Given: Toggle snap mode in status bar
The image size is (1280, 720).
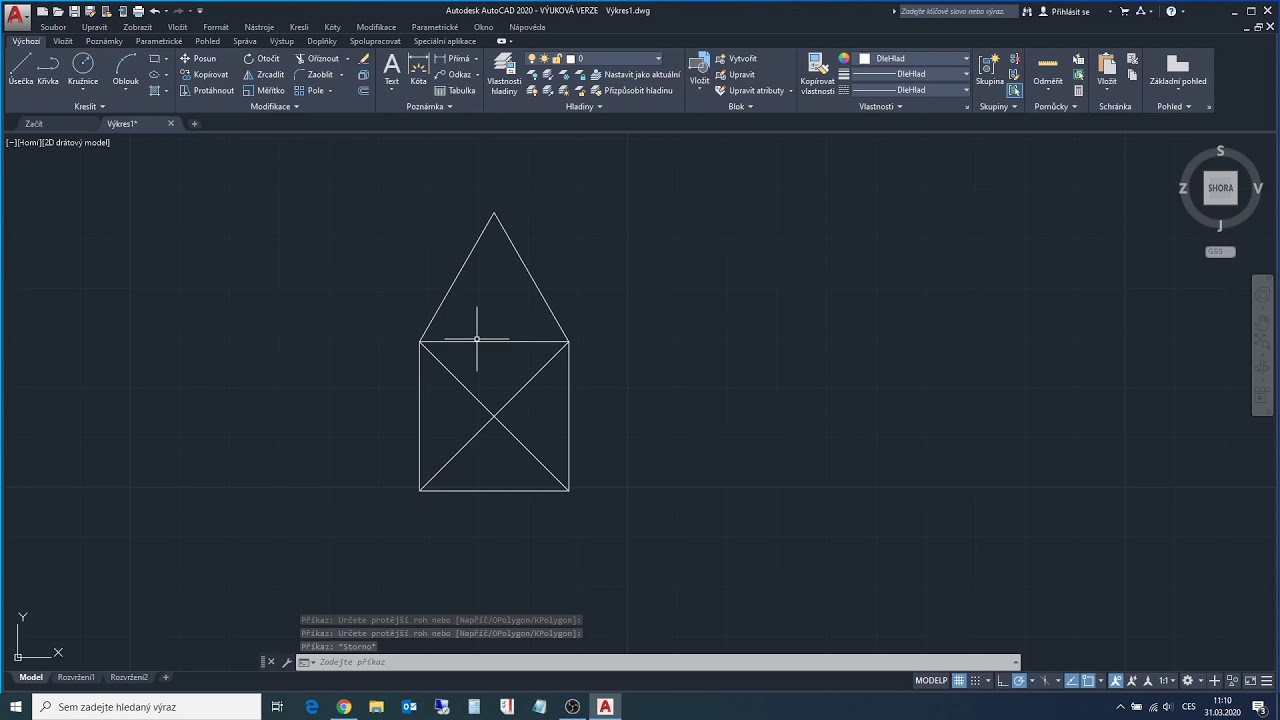Looking at the screenshot, I should click(x=977, y=681).
